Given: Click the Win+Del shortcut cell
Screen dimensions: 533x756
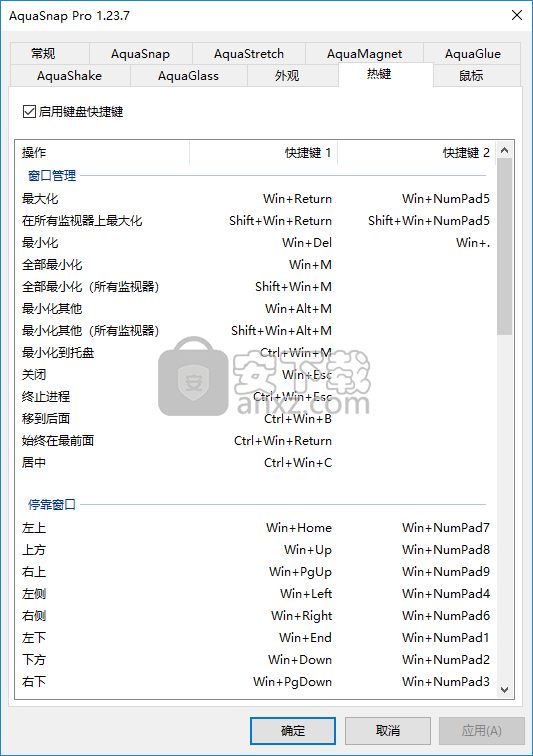Looking at the screenshot, I should point(307,243).
